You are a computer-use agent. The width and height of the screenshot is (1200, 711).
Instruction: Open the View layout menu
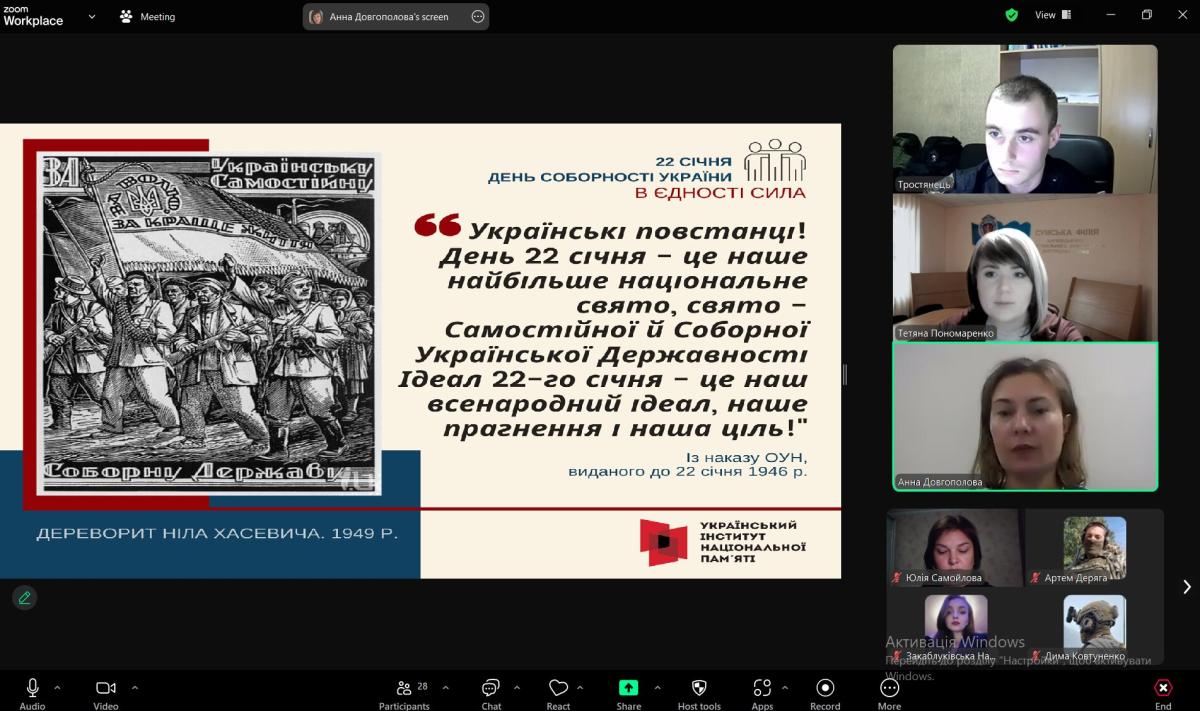tap(1052, 15)
